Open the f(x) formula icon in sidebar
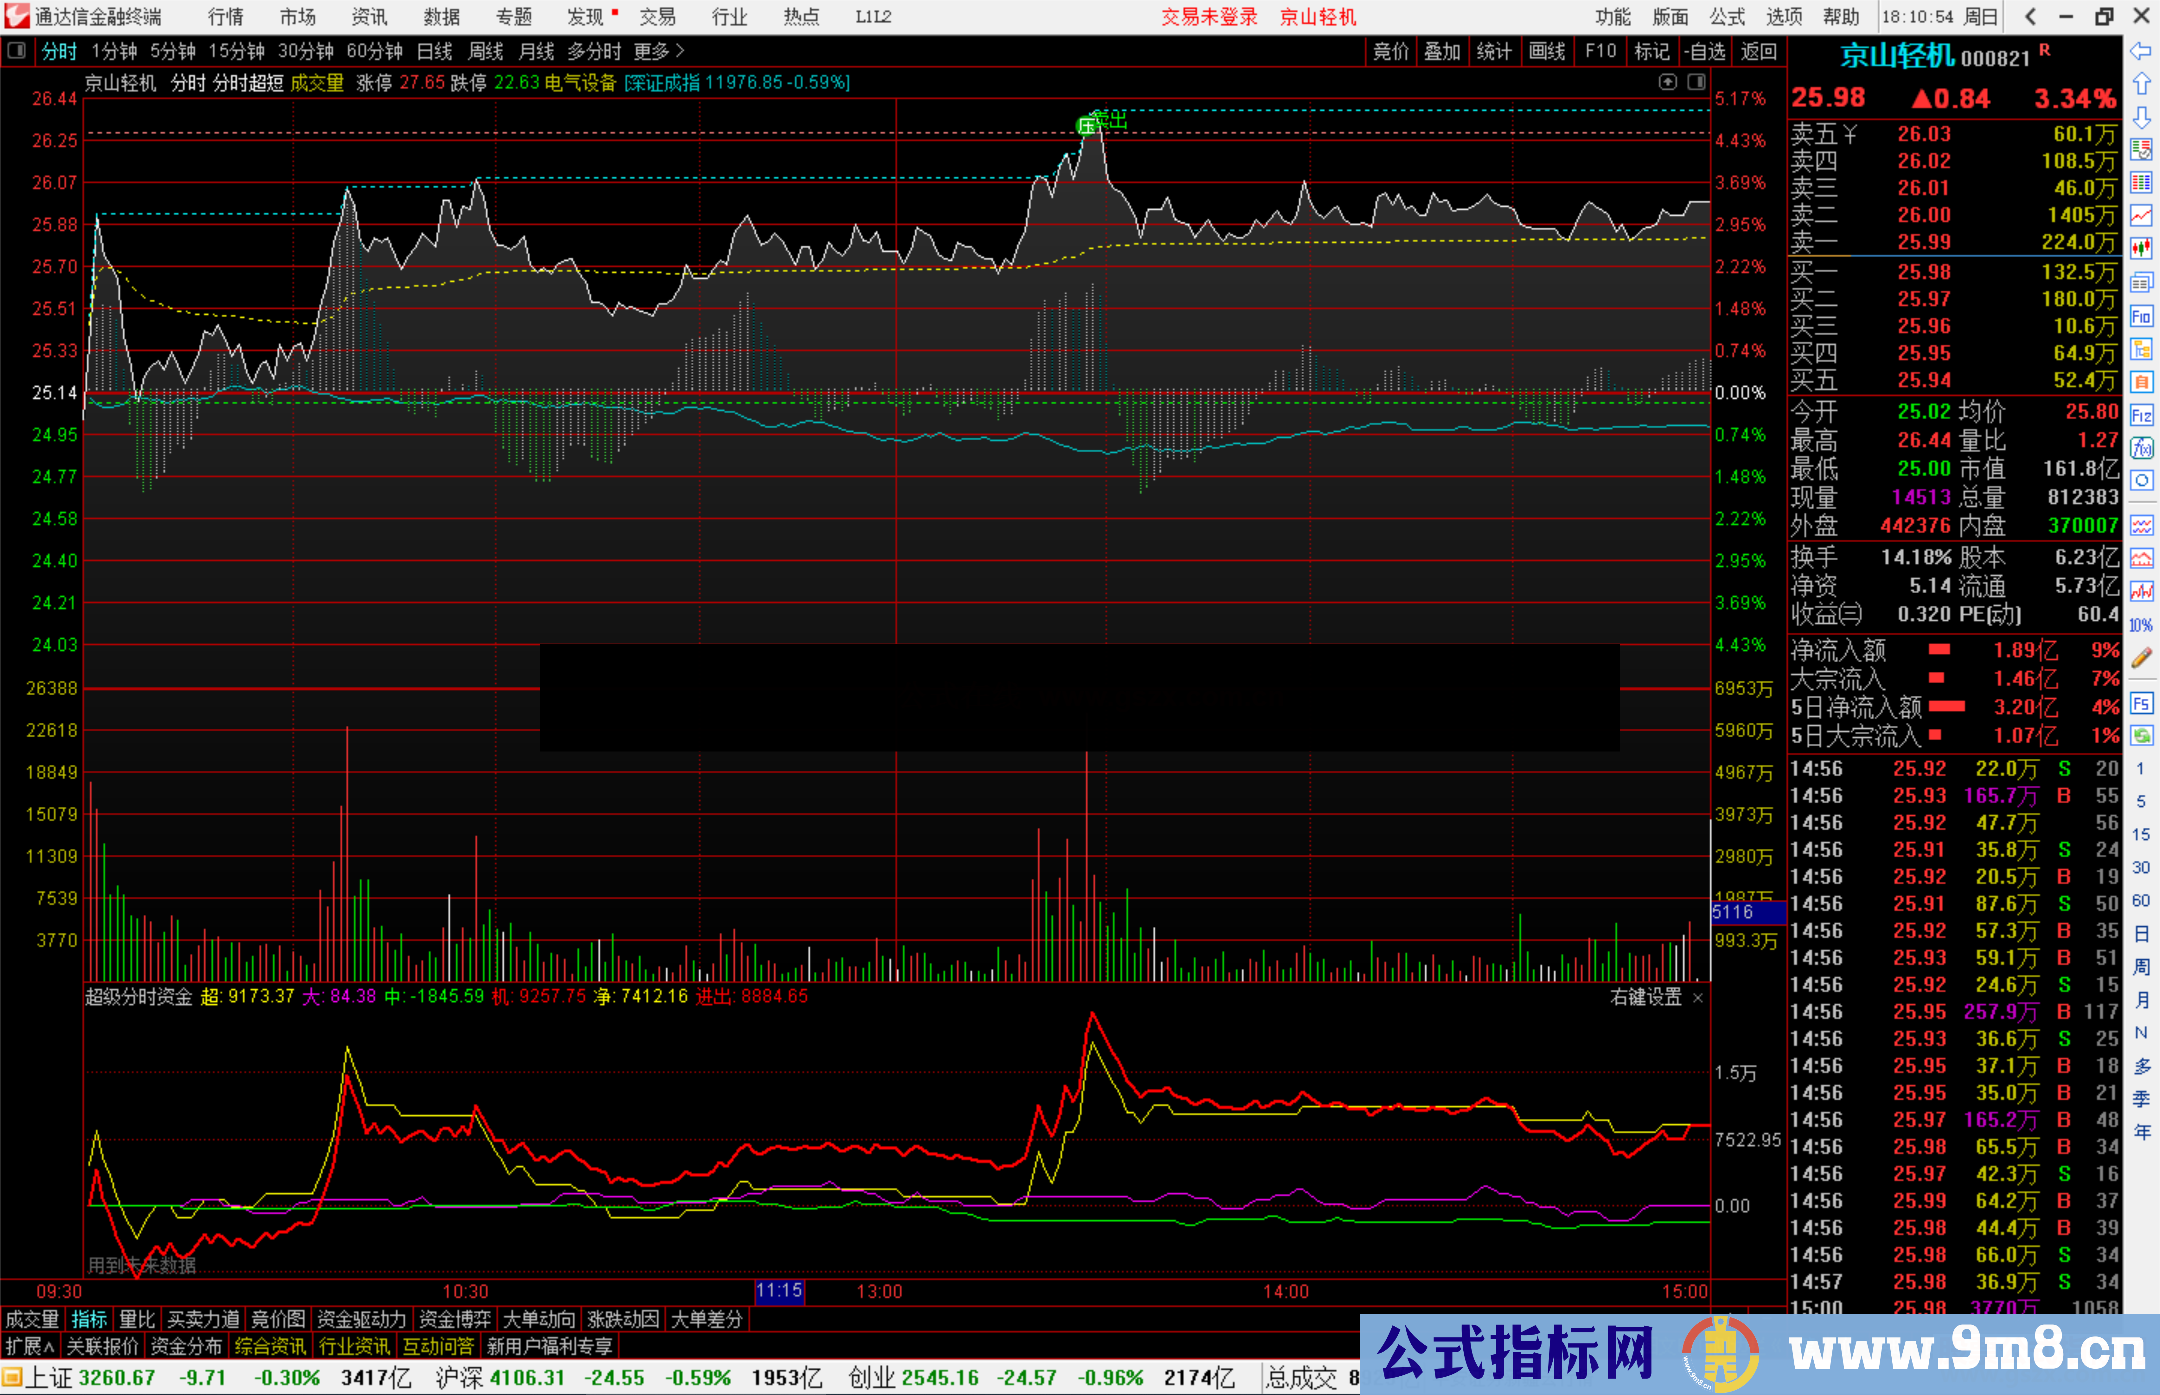Image resolution: width=2160 pixels, height=1395 pixels. pyautogui.click(x=2141, y=448)
